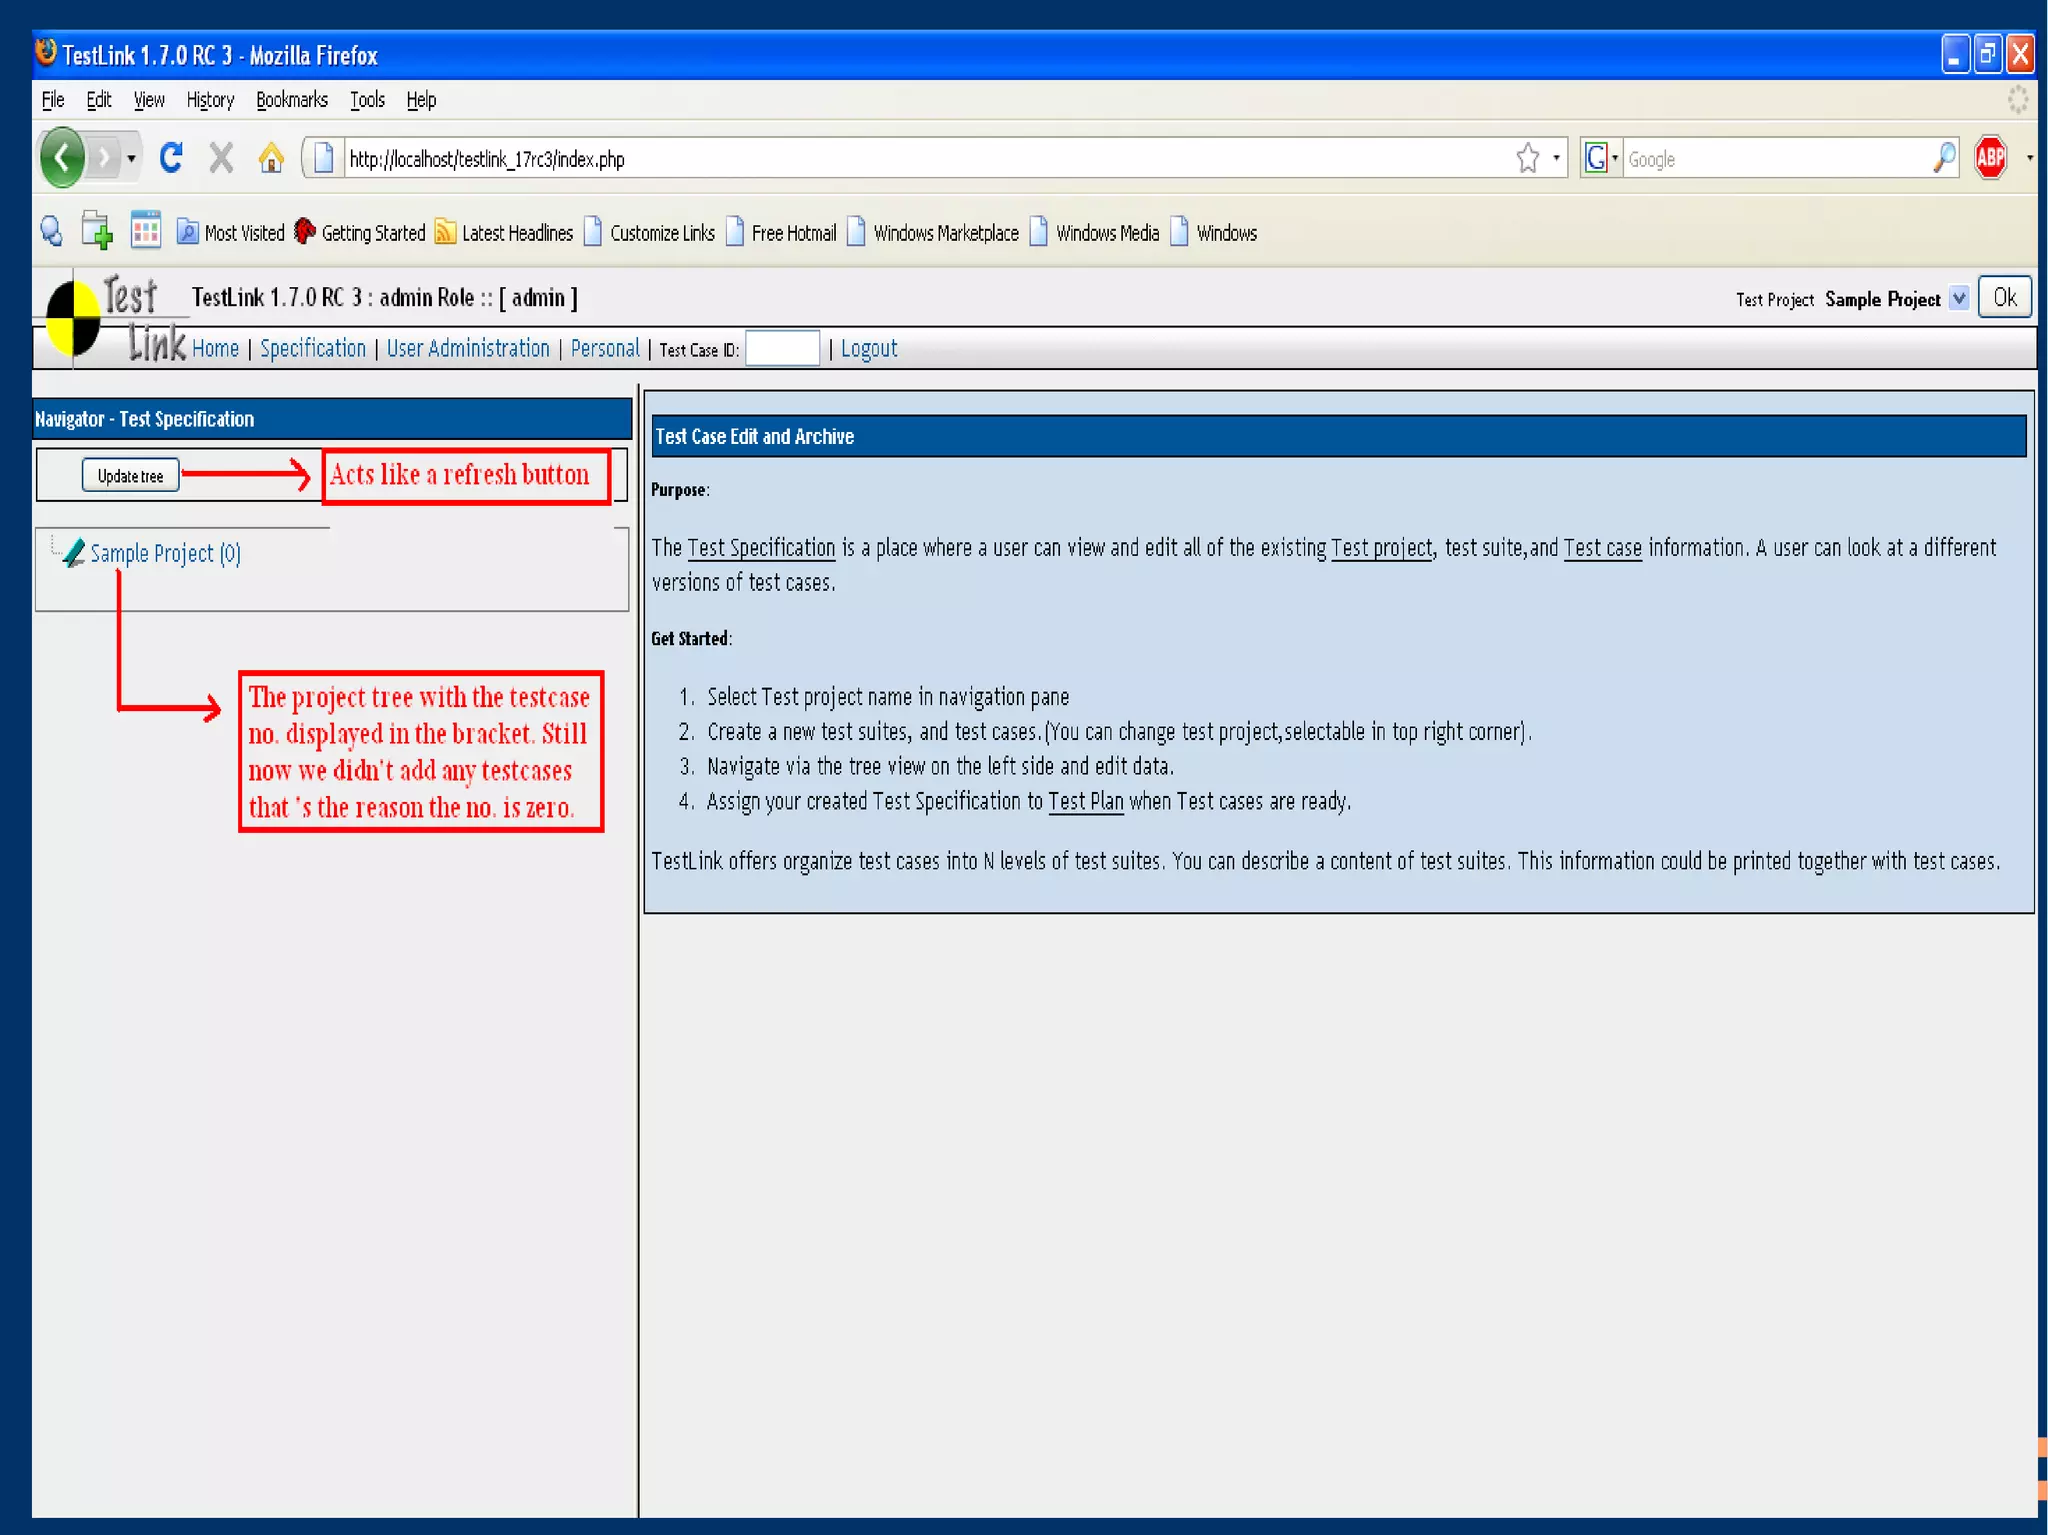Screen dimensions: 2048x1535
Task: Click the Ok button next to Test Project
Action: 2004,298
